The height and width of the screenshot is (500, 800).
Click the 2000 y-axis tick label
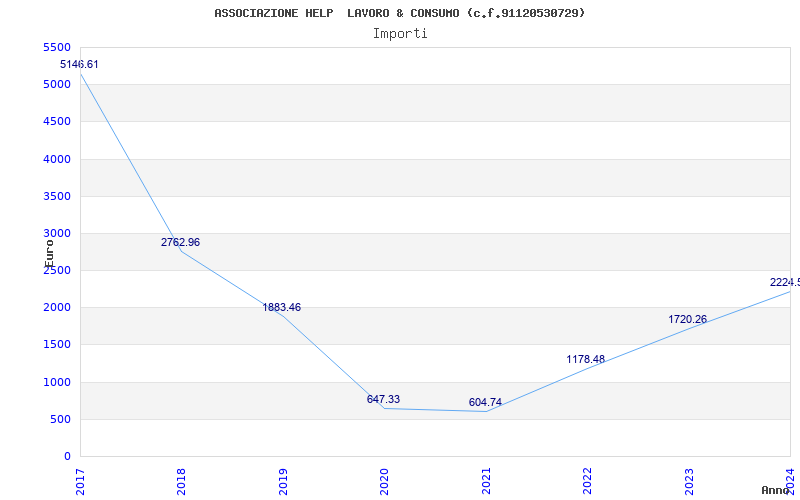57,308
